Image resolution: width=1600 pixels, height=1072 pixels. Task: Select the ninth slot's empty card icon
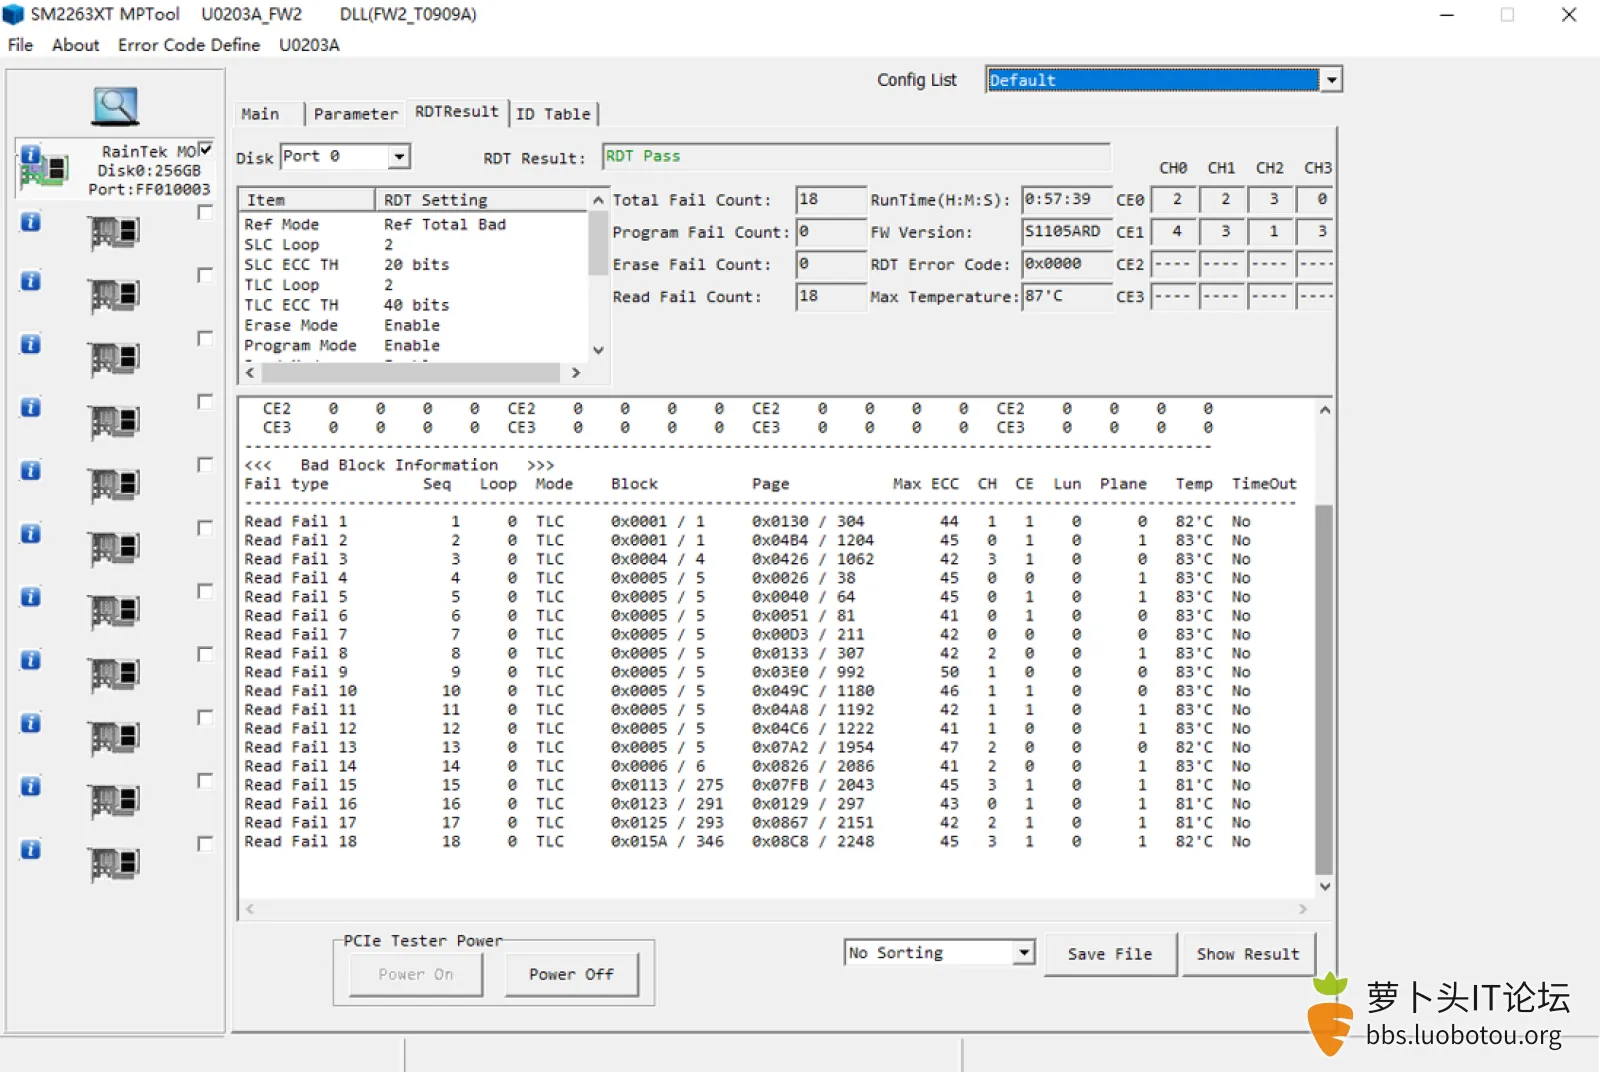[x=114, y=675]
